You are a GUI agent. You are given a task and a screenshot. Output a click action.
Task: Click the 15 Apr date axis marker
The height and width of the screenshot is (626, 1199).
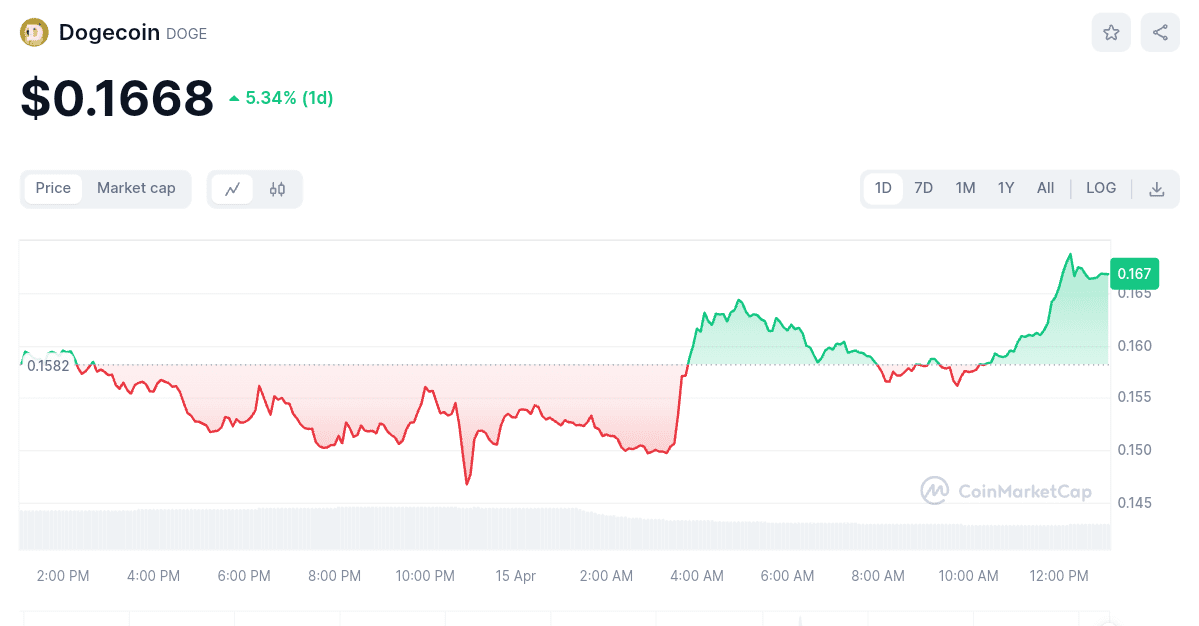[x=516, y=576]
